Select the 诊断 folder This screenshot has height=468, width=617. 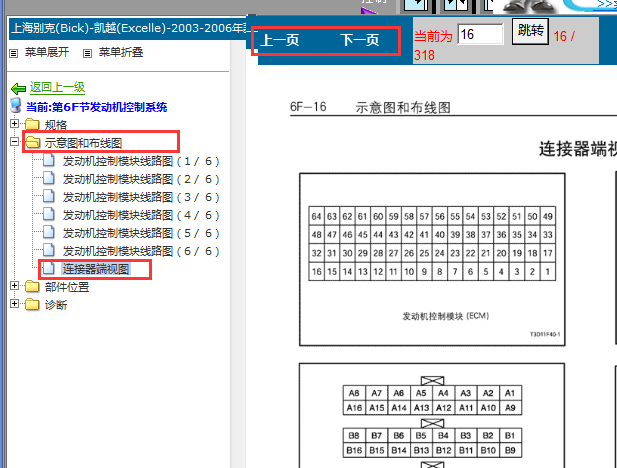(56, 305)
